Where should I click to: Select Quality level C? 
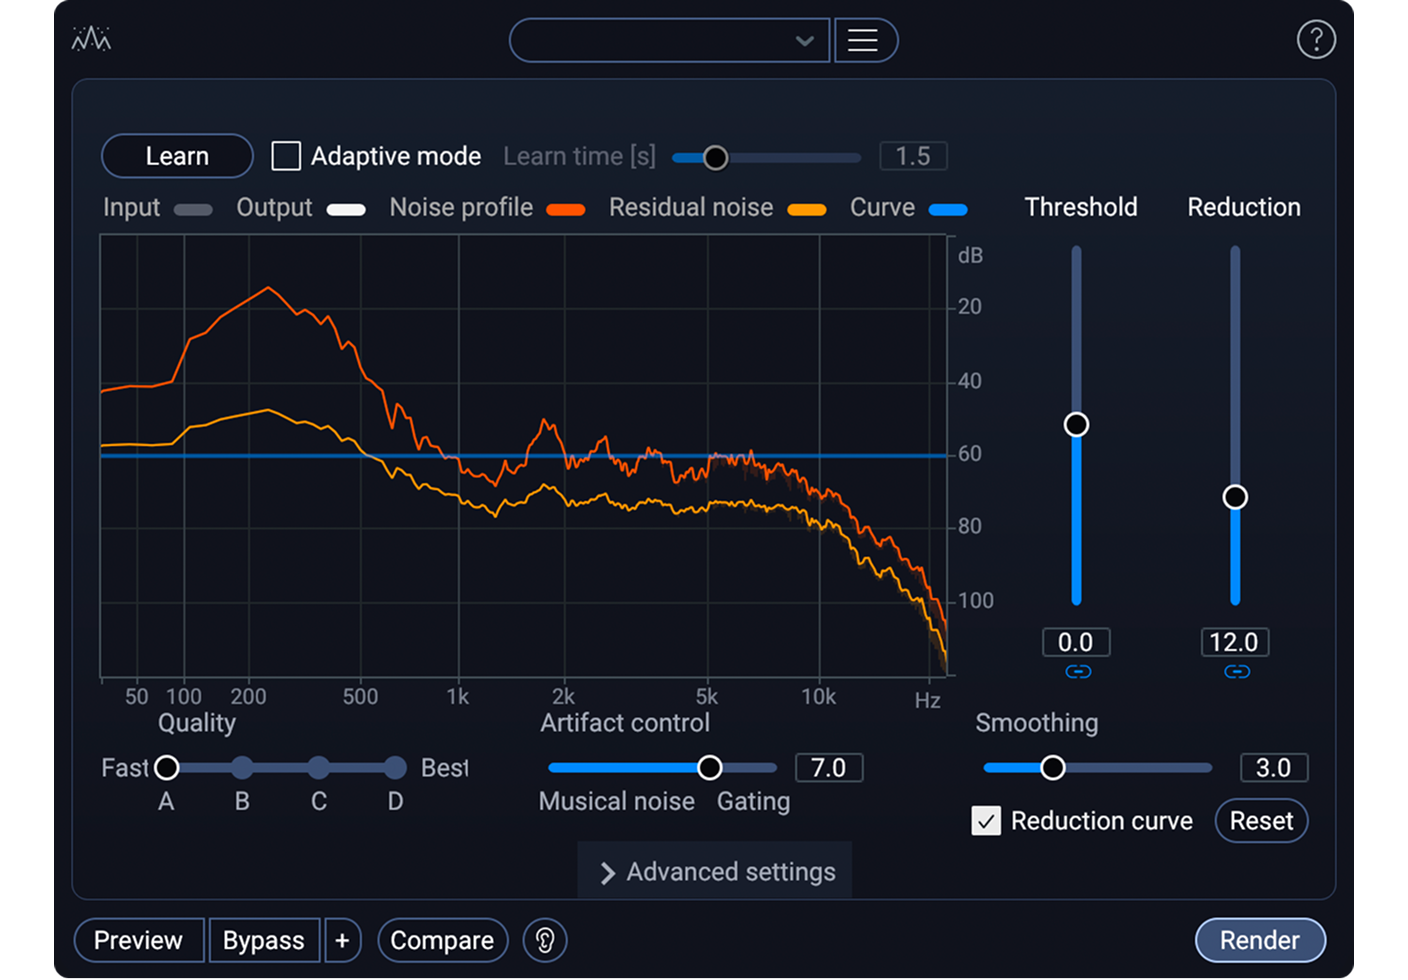(x=319, y=767)
